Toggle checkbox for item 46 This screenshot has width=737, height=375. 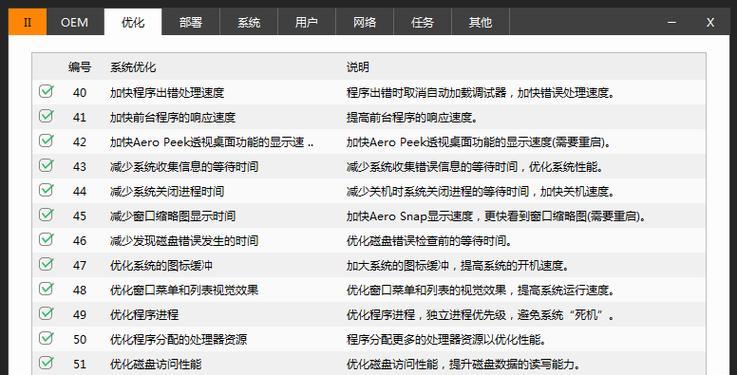46,239
